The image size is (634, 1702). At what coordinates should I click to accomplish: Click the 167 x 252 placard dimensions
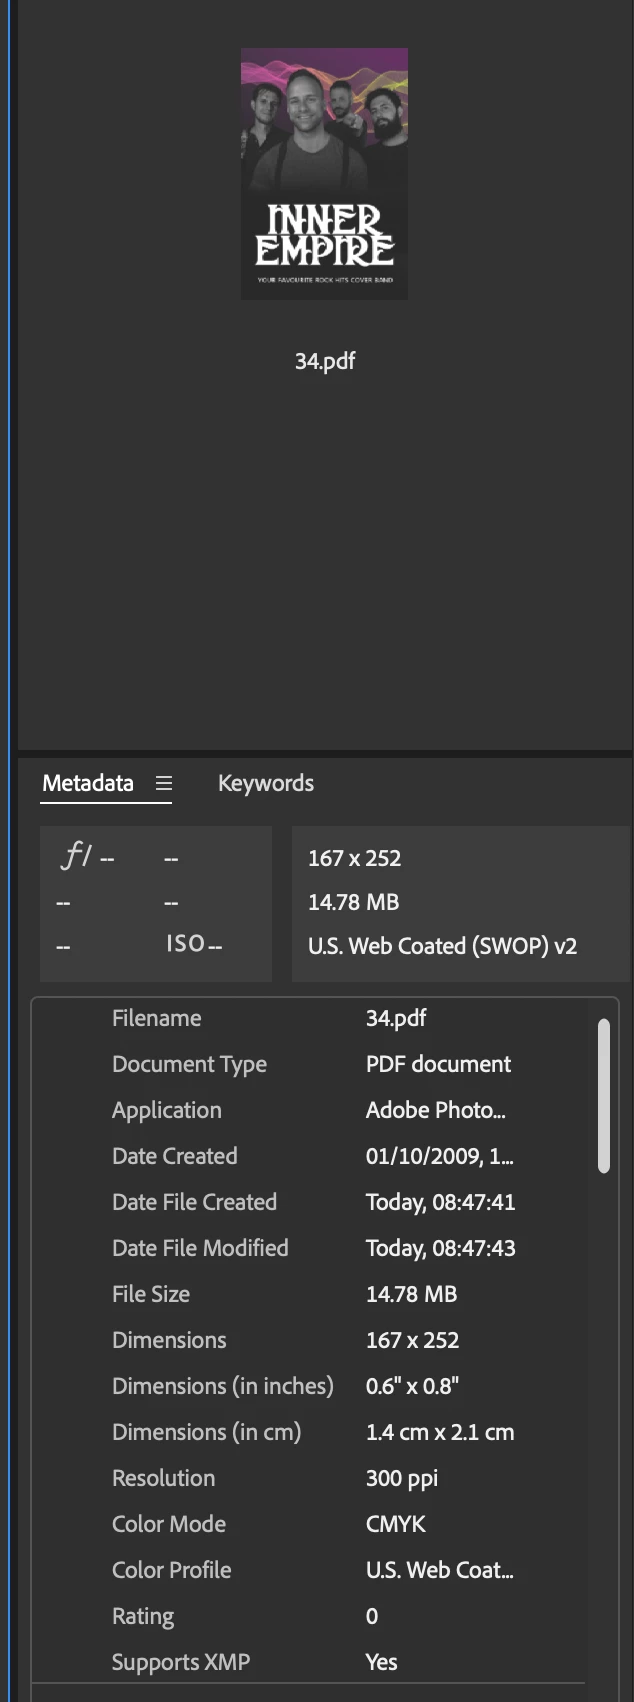coord(354,858)
